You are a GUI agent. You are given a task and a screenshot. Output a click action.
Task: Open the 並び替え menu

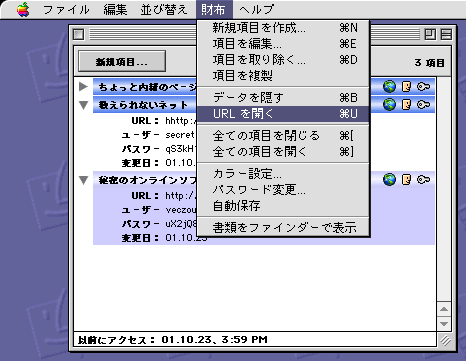click(x=164, y=9)
